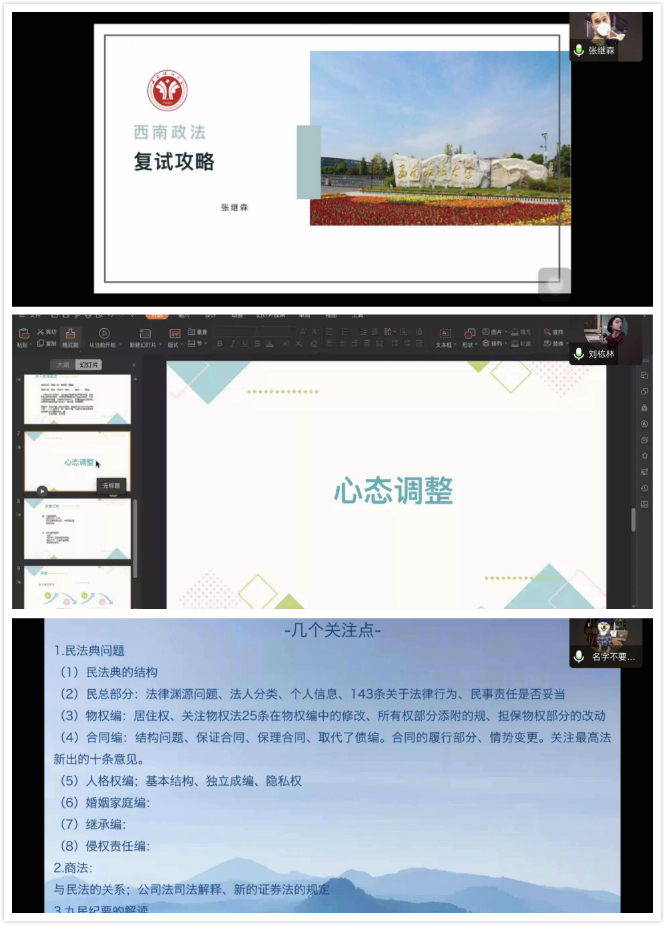Click the Format Painter (格式刷) tool
Viewport: 665px width, 925px height.
[70, 336]
